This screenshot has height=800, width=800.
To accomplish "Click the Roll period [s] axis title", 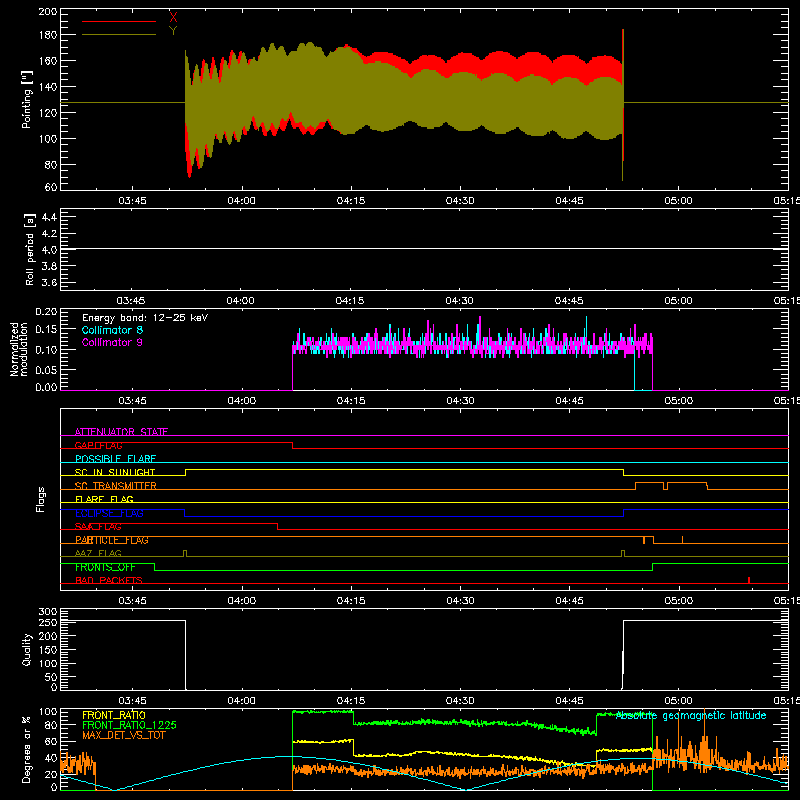I will 30,249.
